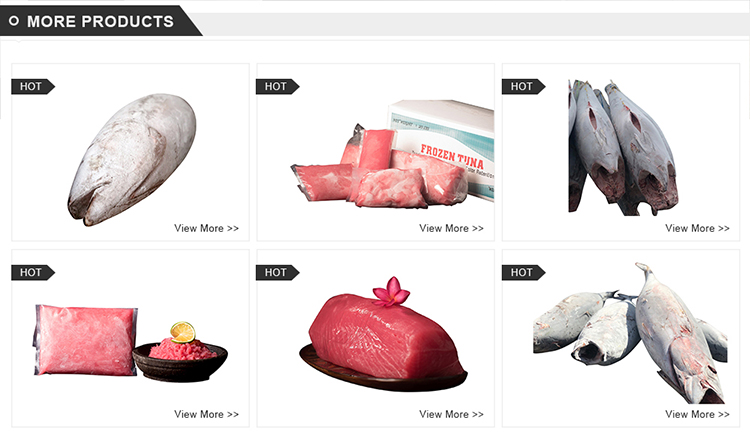Select the tuna loin with pink flower image
This screenshot has width=750, height=435.
pyautogui.click(x=383, y=334)
